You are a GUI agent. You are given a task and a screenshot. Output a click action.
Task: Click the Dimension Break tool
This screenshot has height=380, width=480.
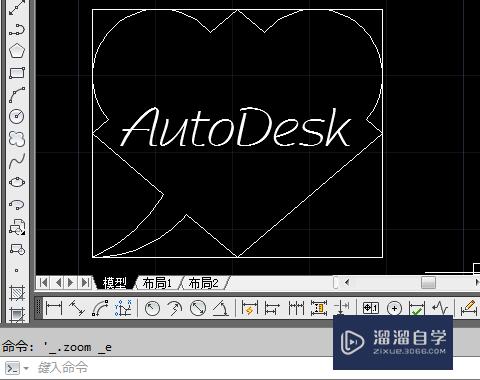pos(342,308)
